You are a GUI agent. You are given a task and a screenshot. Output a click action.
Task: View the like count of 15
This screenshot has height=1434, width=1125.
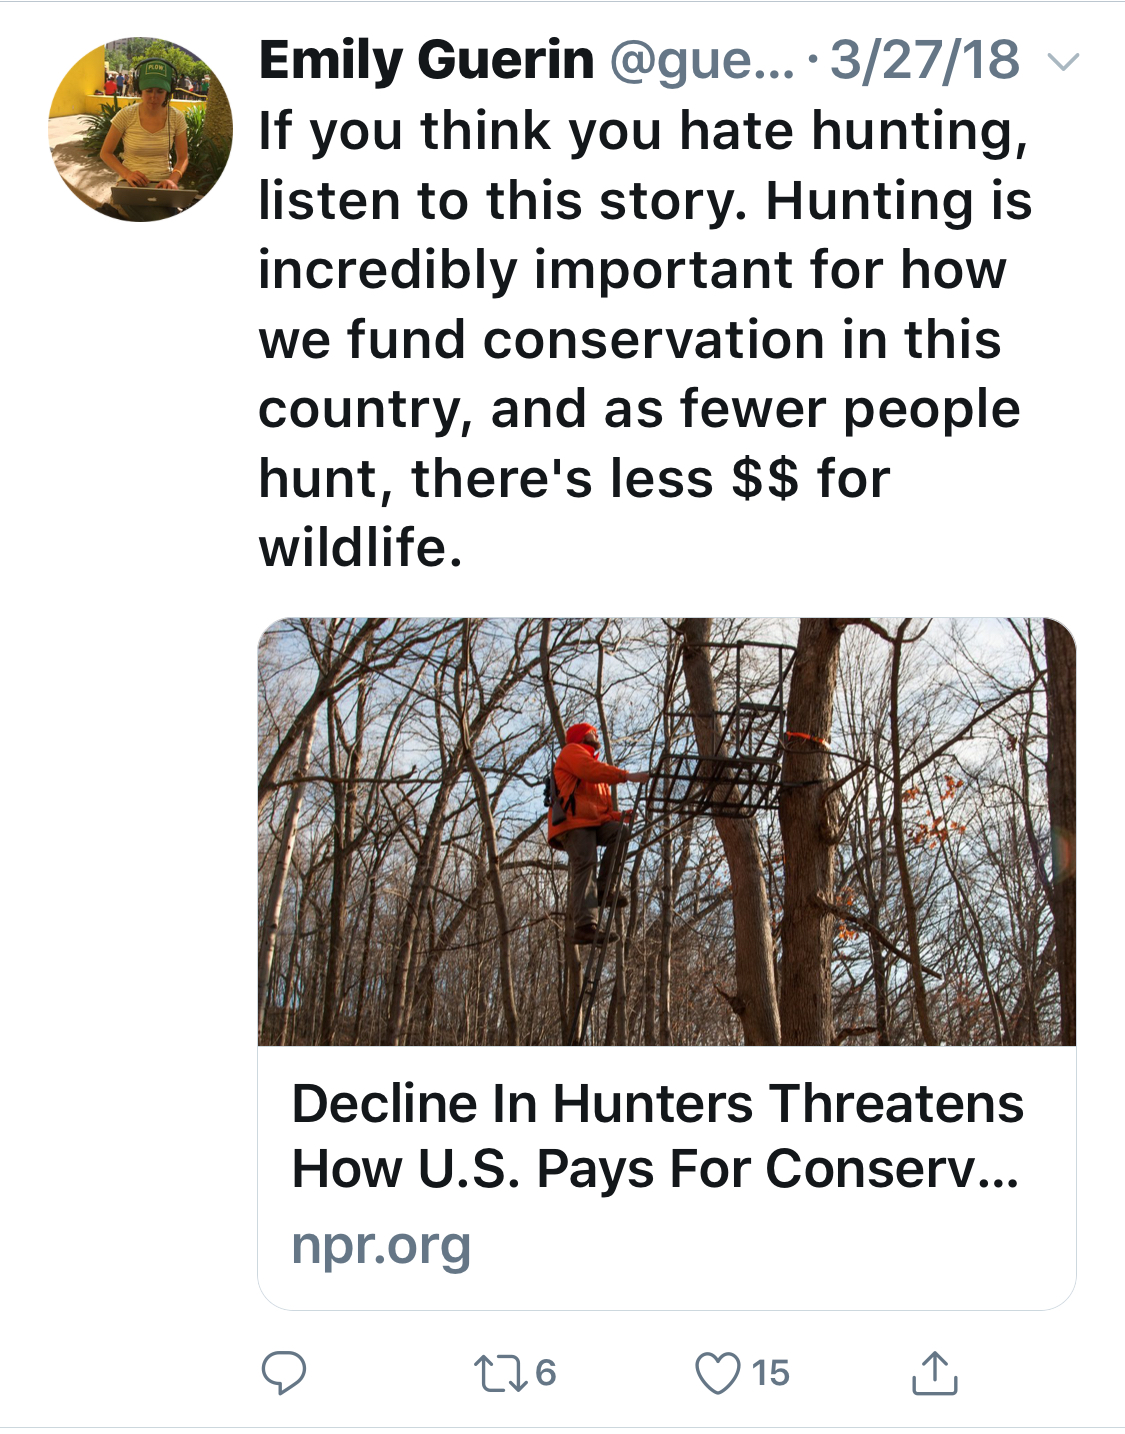tap(771, 1373)
